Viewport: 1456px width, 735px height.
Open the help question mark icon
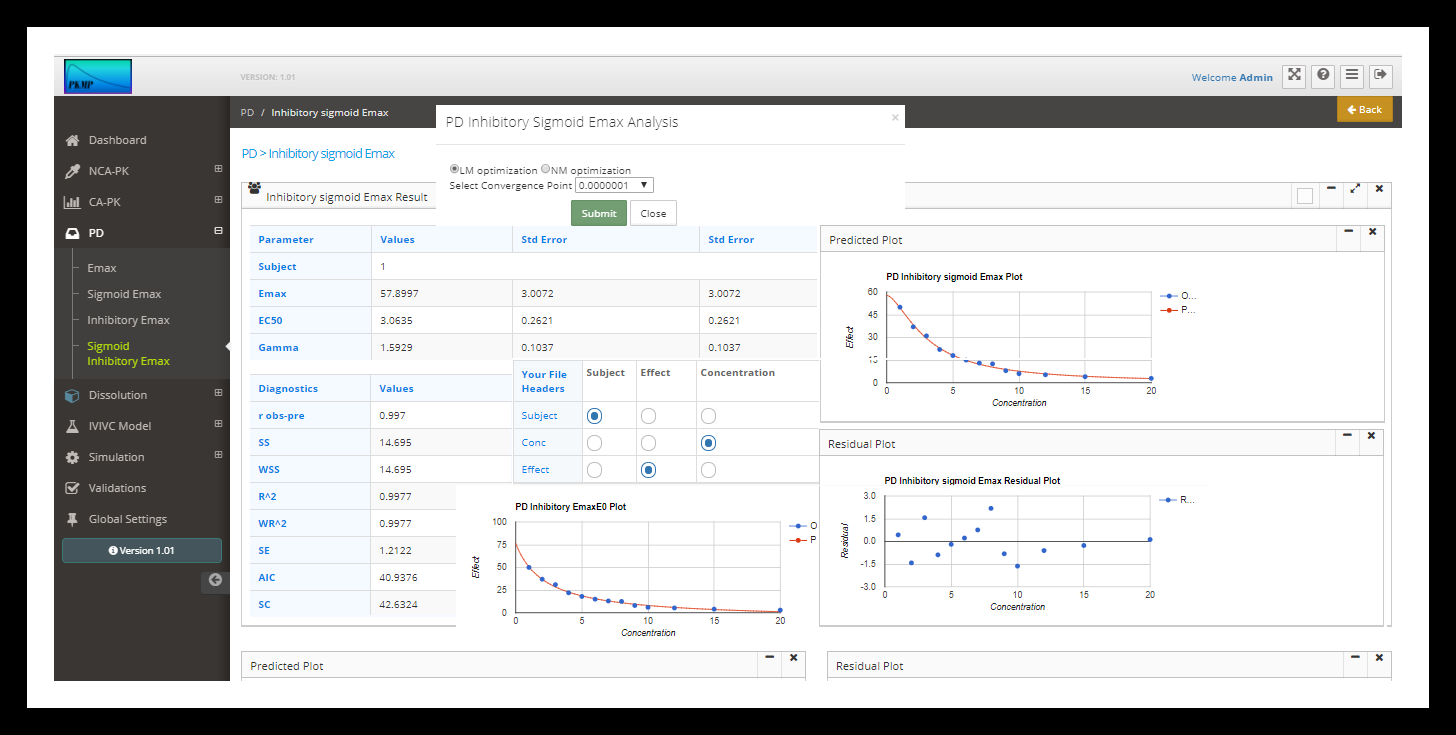1323,76
